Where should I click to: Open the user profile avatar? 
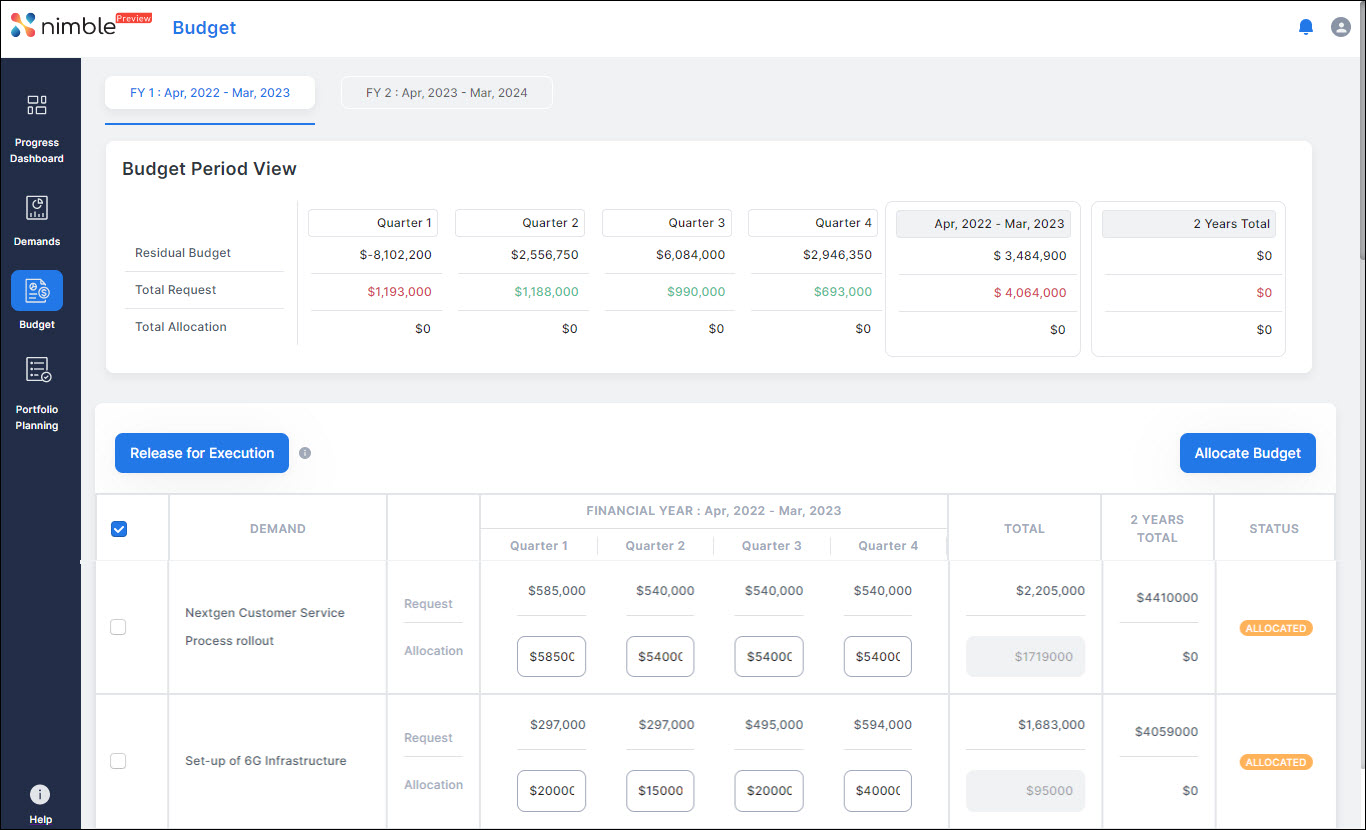click(1341, 27)
